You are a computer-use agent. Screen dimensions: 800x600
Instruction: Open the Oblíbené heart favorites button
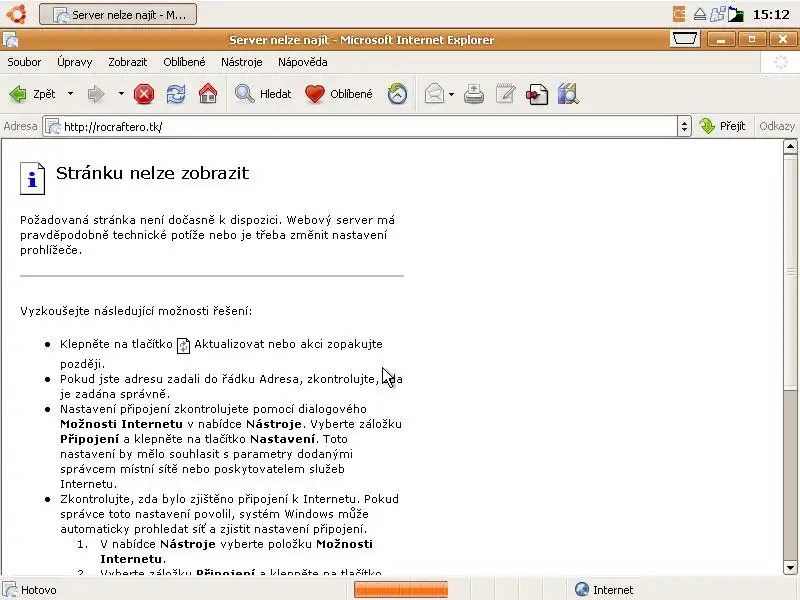tap(339, 94)
